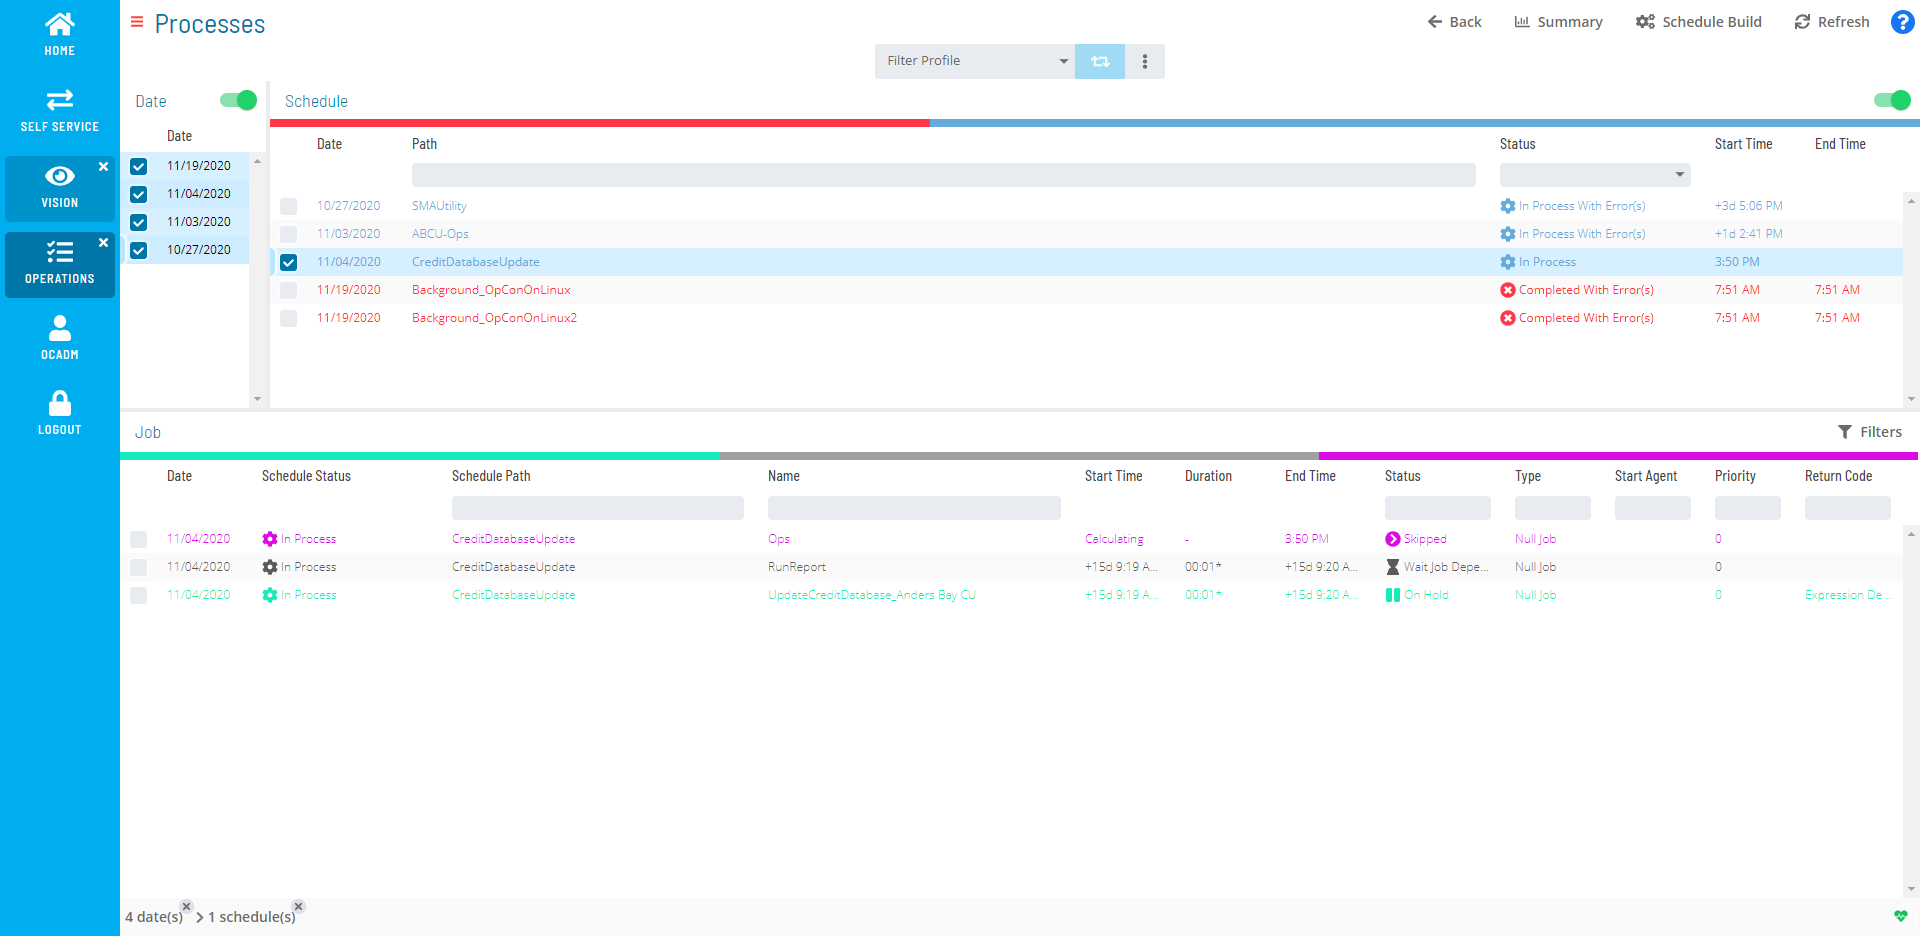Viewport: 1920px width, 936px height.
Task: Sort jobs by the Duration column
Action: 1208,476
